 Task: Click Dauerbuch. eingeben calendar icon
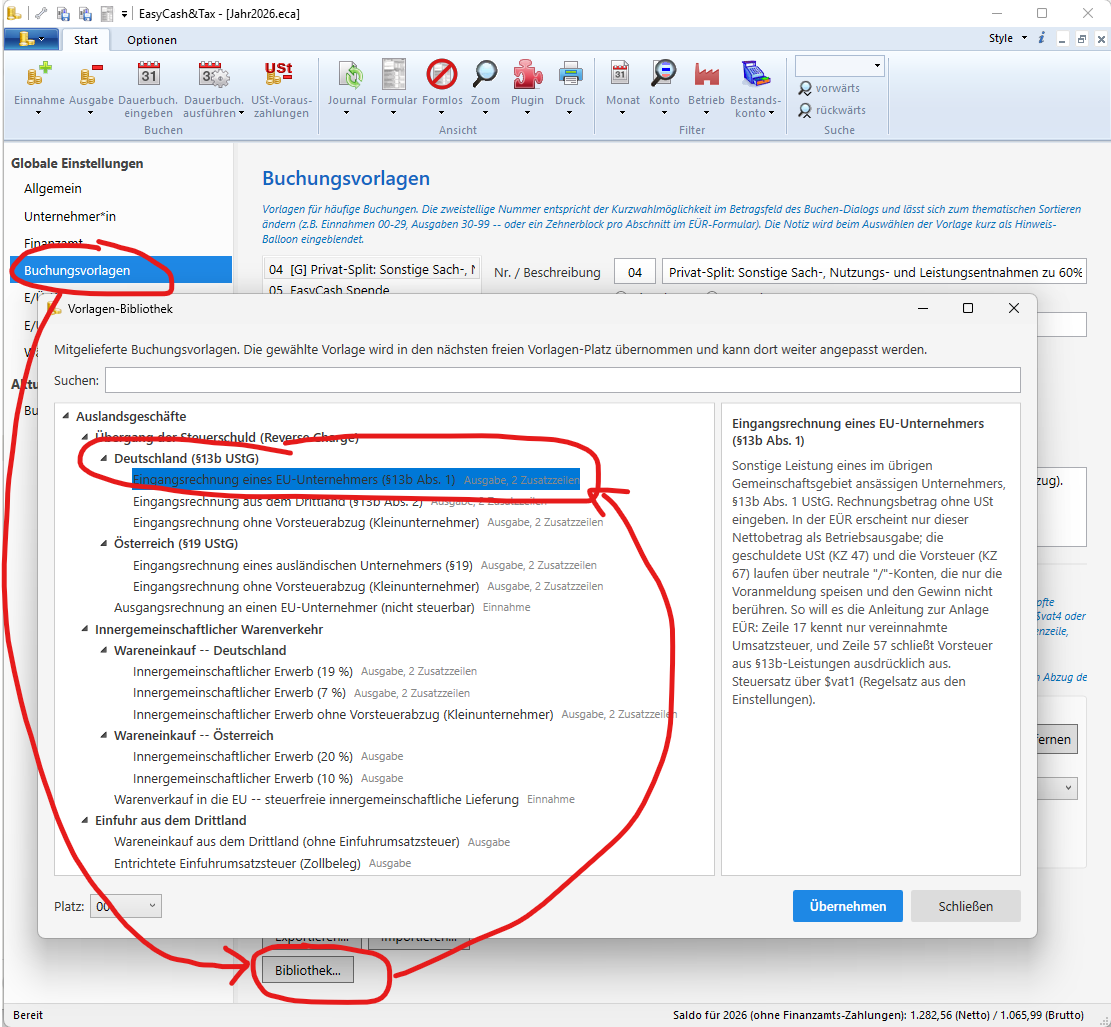(x=148, y=74)
